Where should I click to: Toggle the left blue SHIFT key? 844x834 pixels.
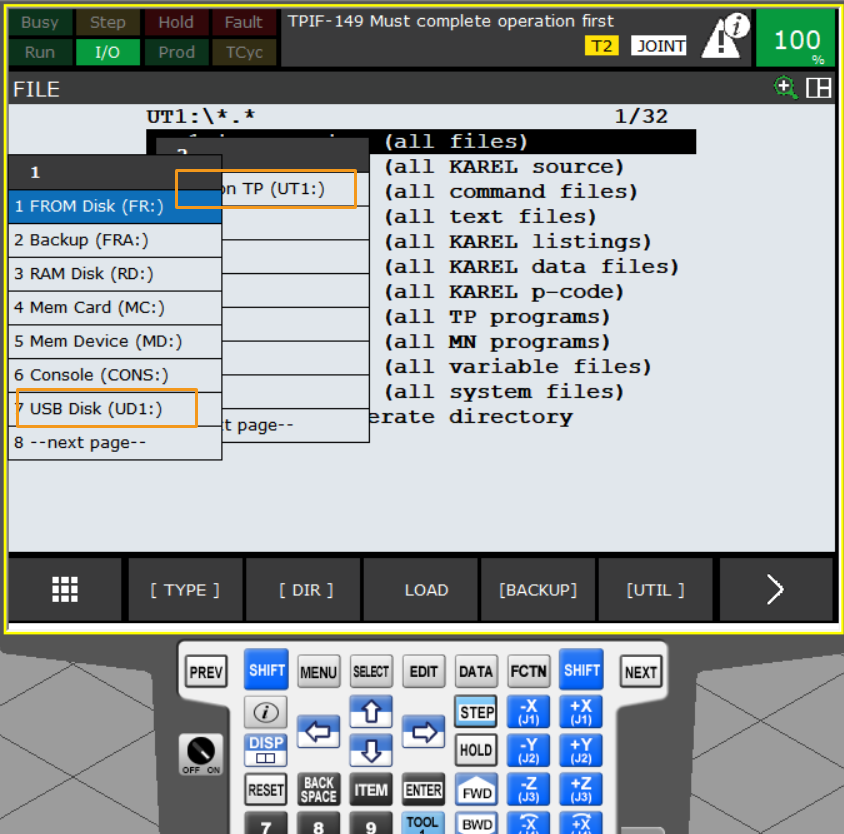(x=266, y=670)
